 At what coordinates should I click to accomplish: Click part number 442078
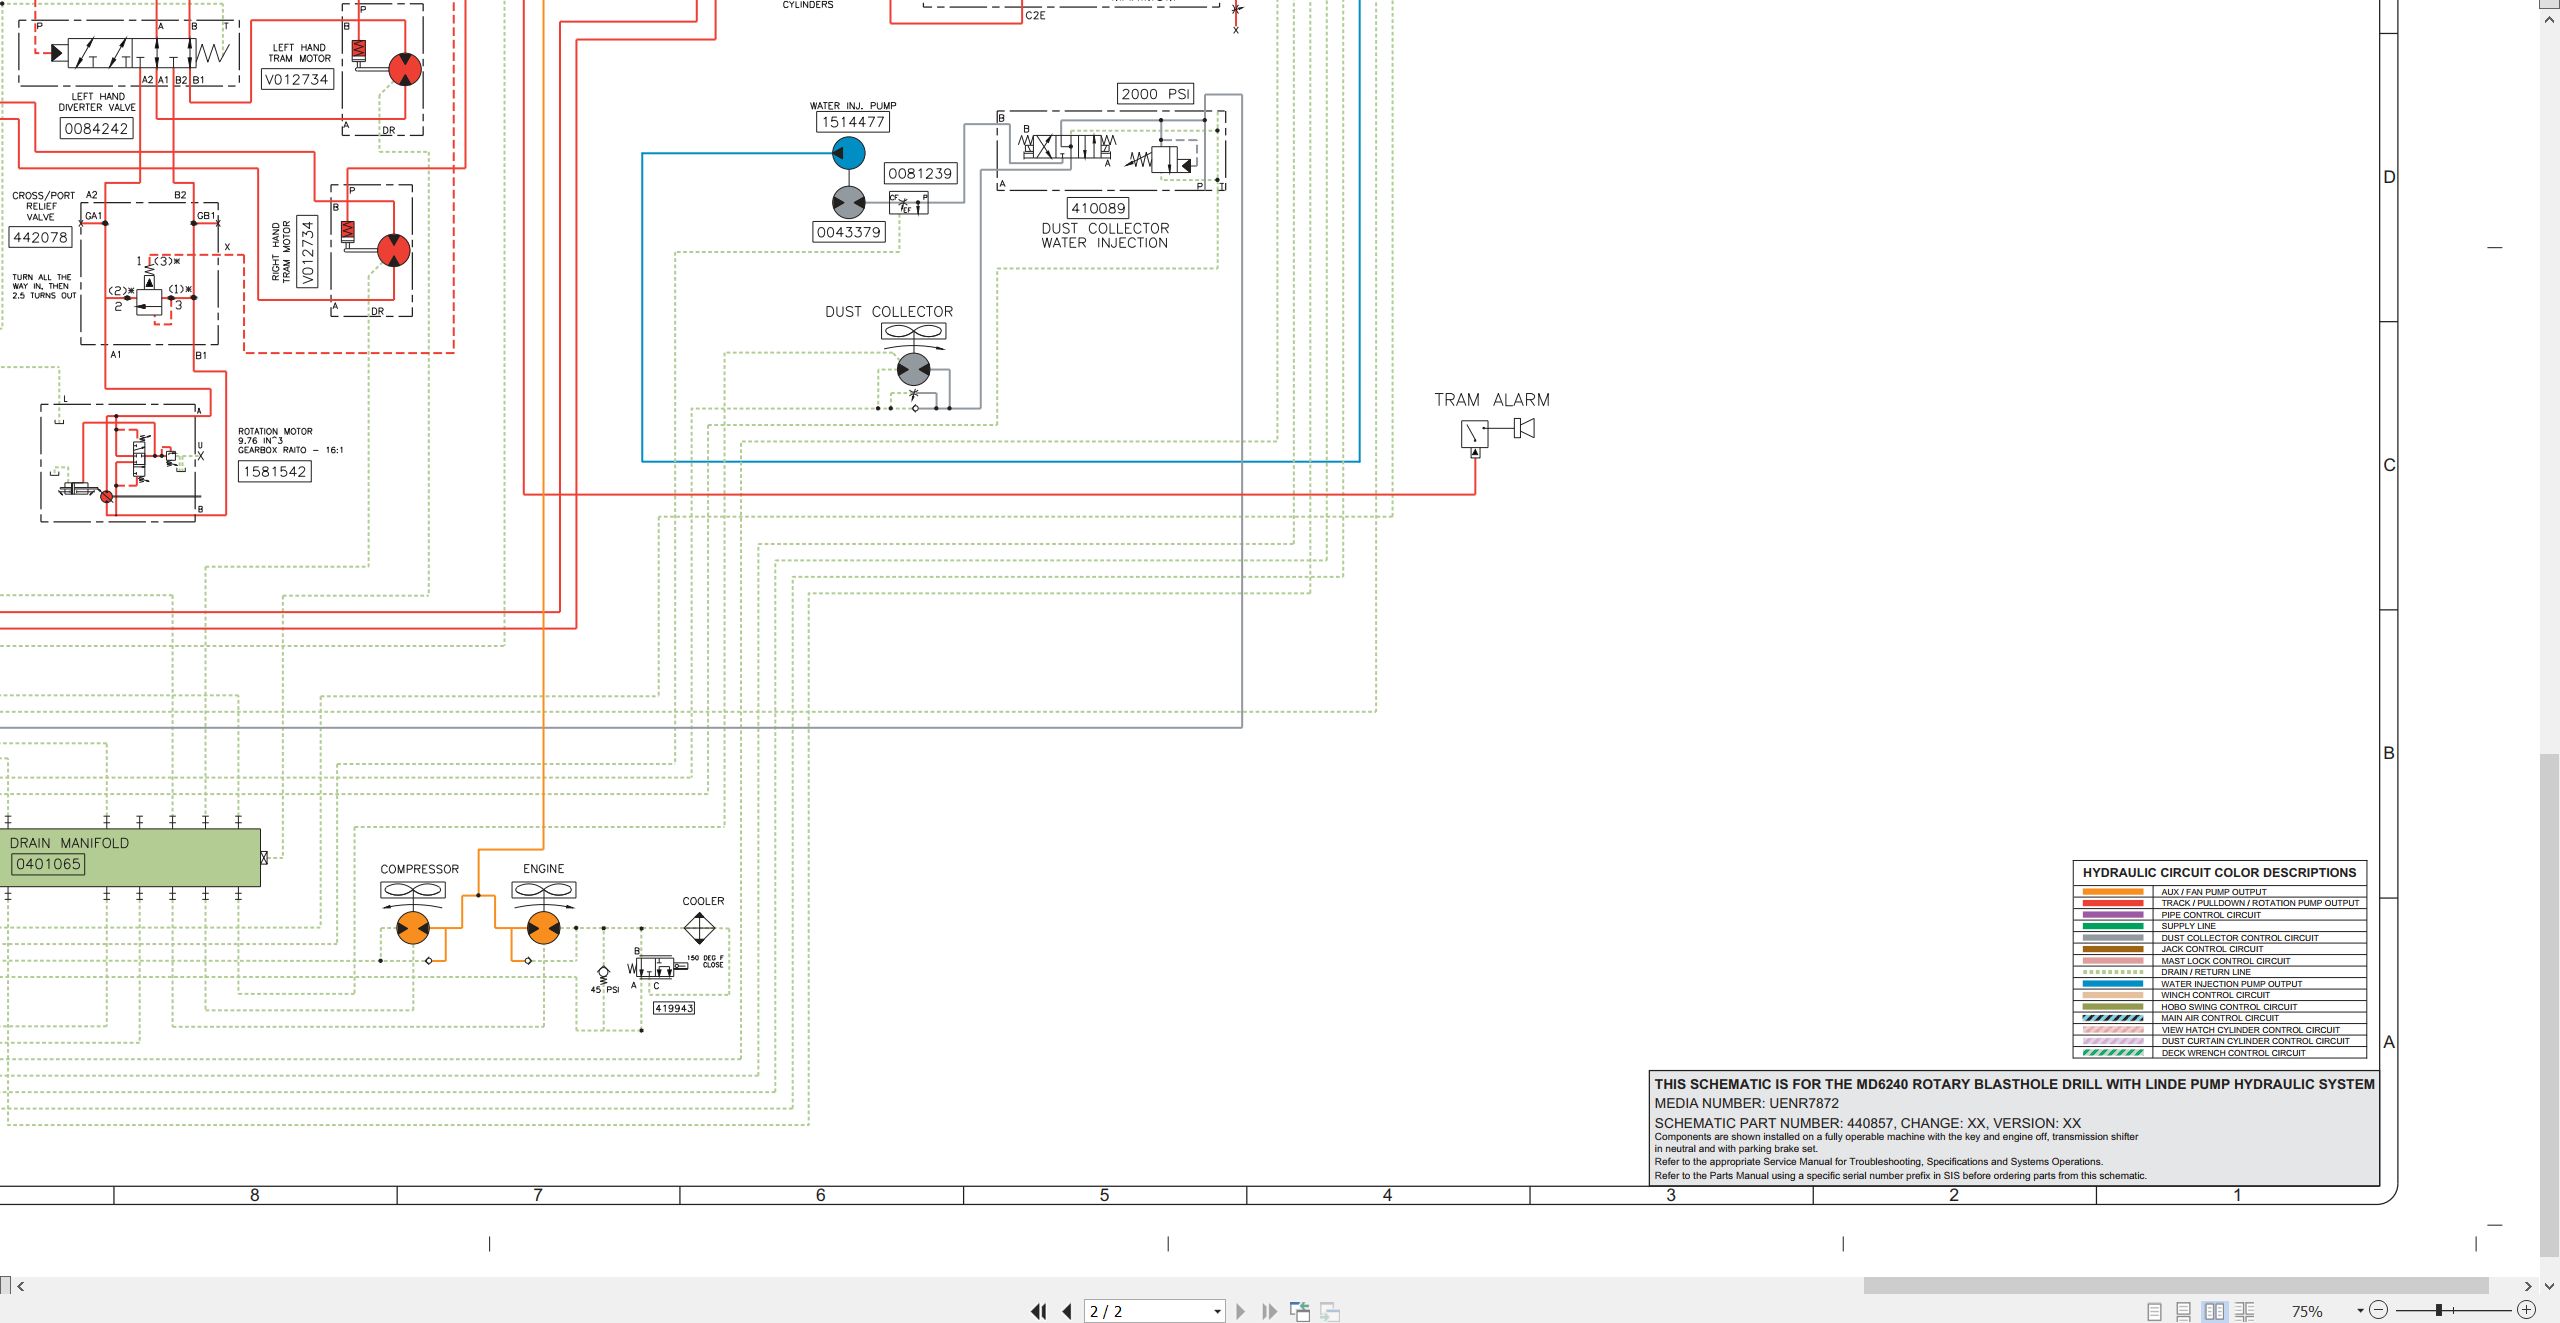pyautogui.click(x=40, y=237)
